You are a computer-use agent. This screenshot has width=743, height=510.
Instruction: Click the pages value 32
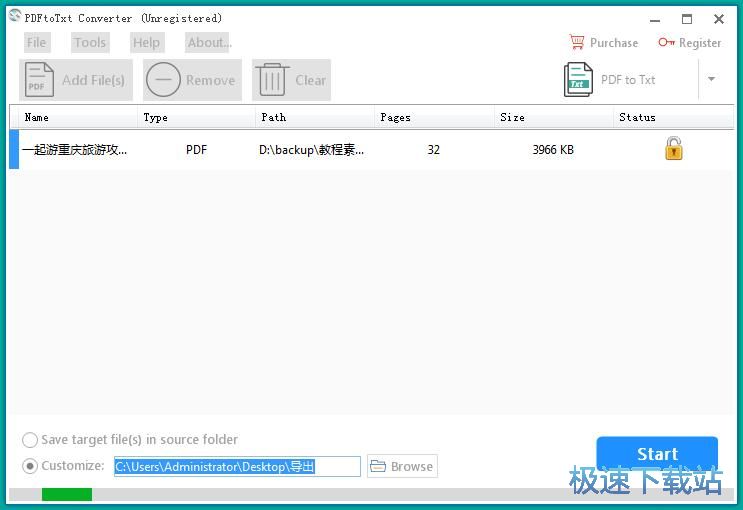(x=434, y=150)
